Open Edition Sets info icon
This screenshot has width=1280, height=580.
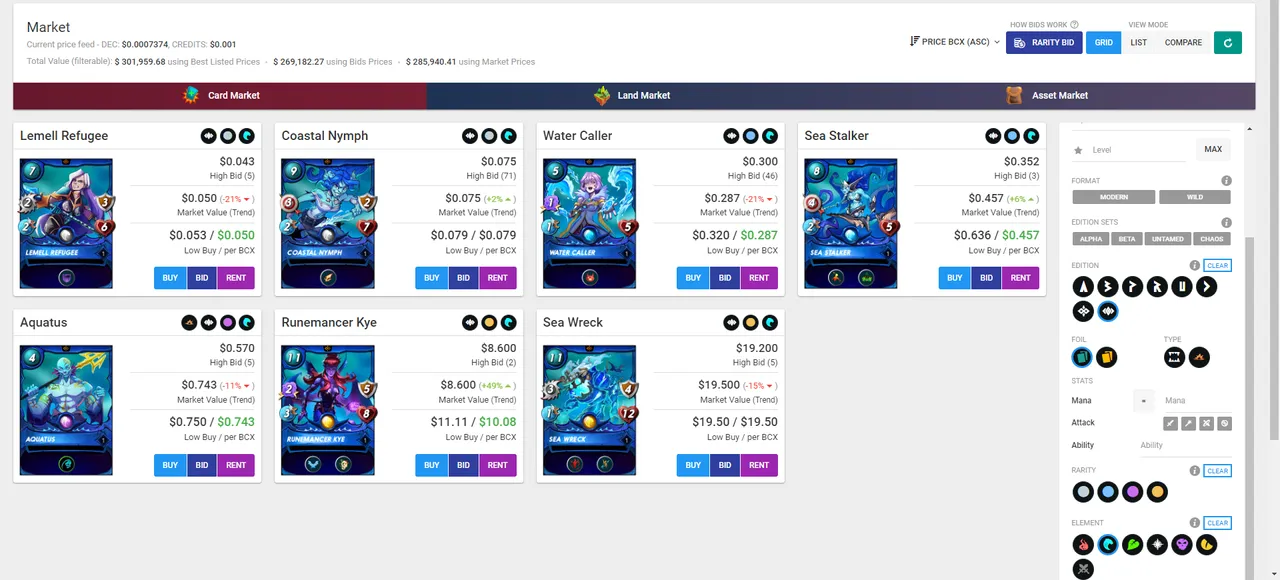pos(1226,223)
